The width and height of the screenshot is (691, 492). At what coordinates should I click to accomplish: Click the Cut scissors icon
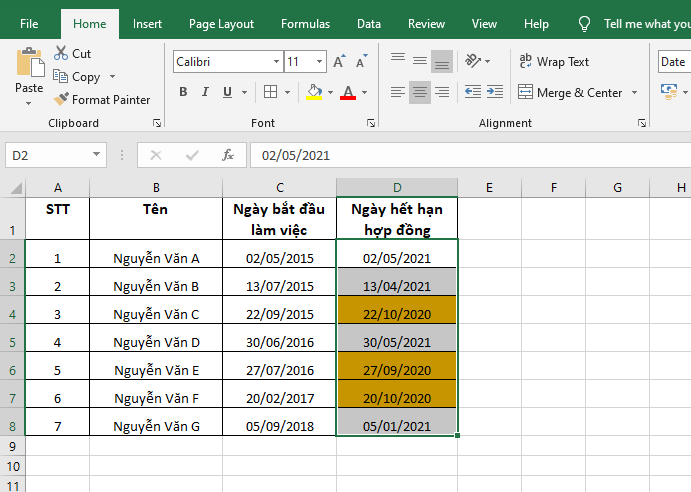pos(61,54)
